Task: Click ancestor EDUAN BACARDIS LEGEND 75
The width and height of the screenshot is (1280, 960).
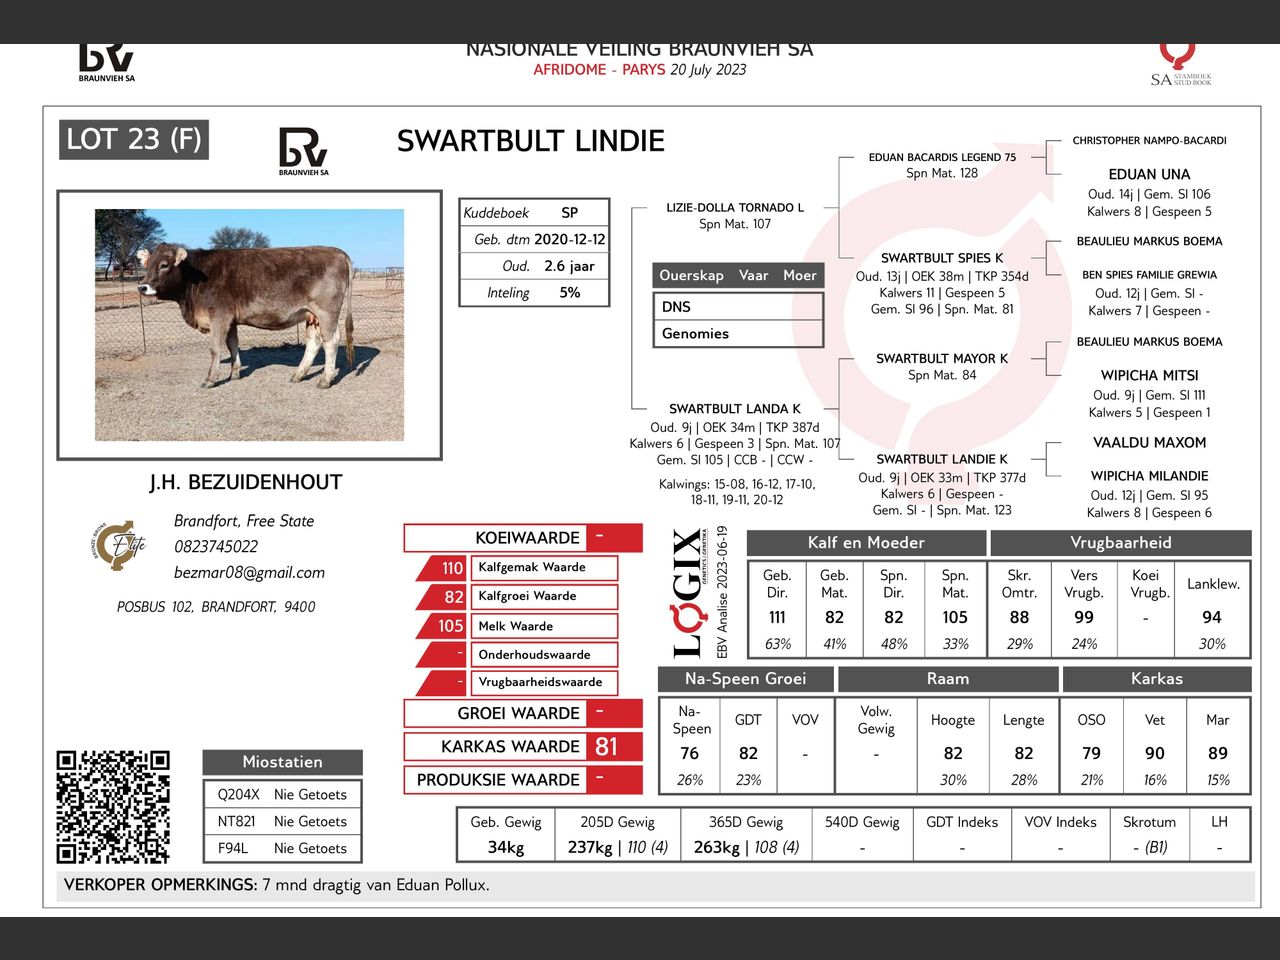Action: pyautogui.click(x=942, y=157)
